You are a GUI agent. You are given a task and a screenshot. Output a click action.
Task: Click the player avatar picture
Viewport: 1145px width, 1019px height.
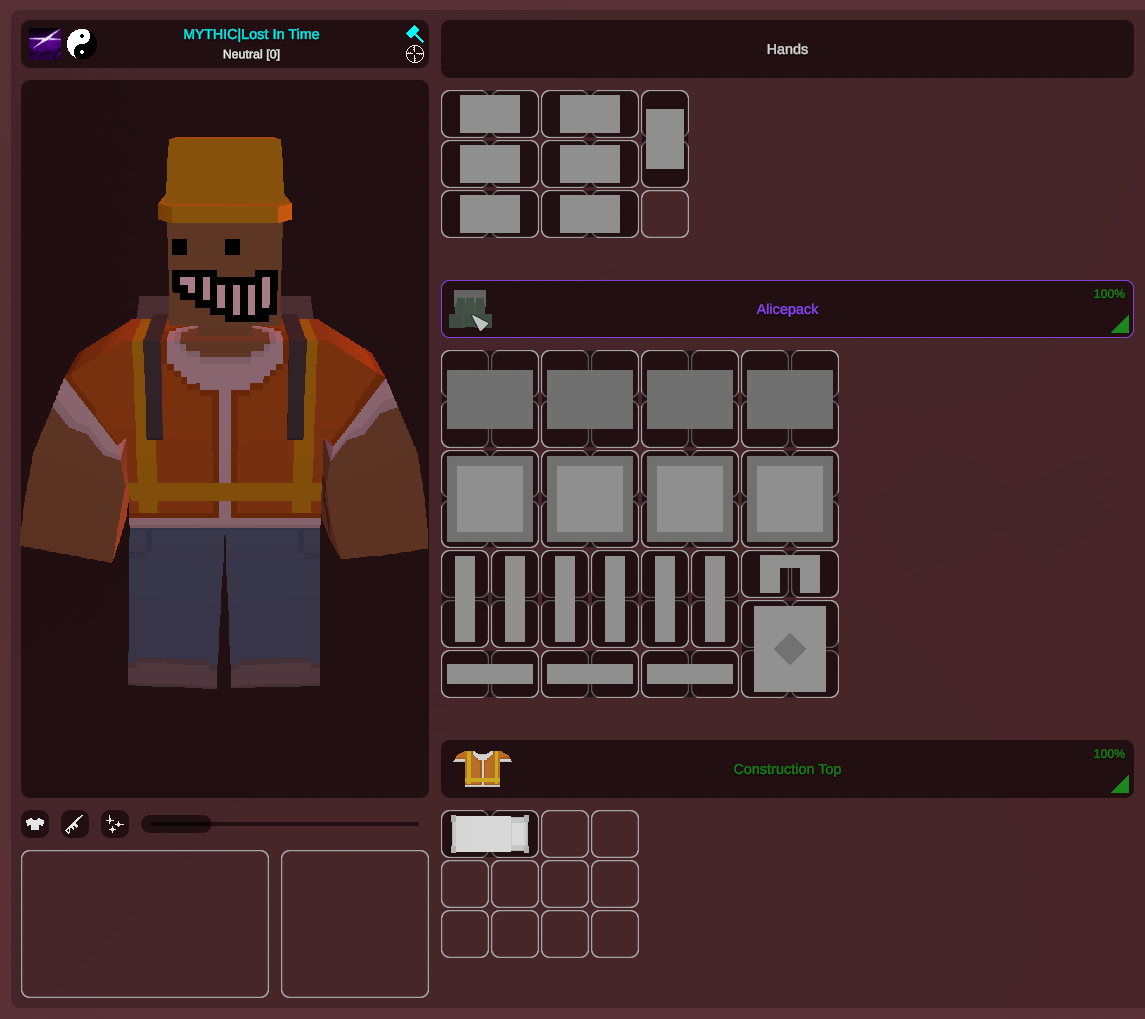(45, 44)
